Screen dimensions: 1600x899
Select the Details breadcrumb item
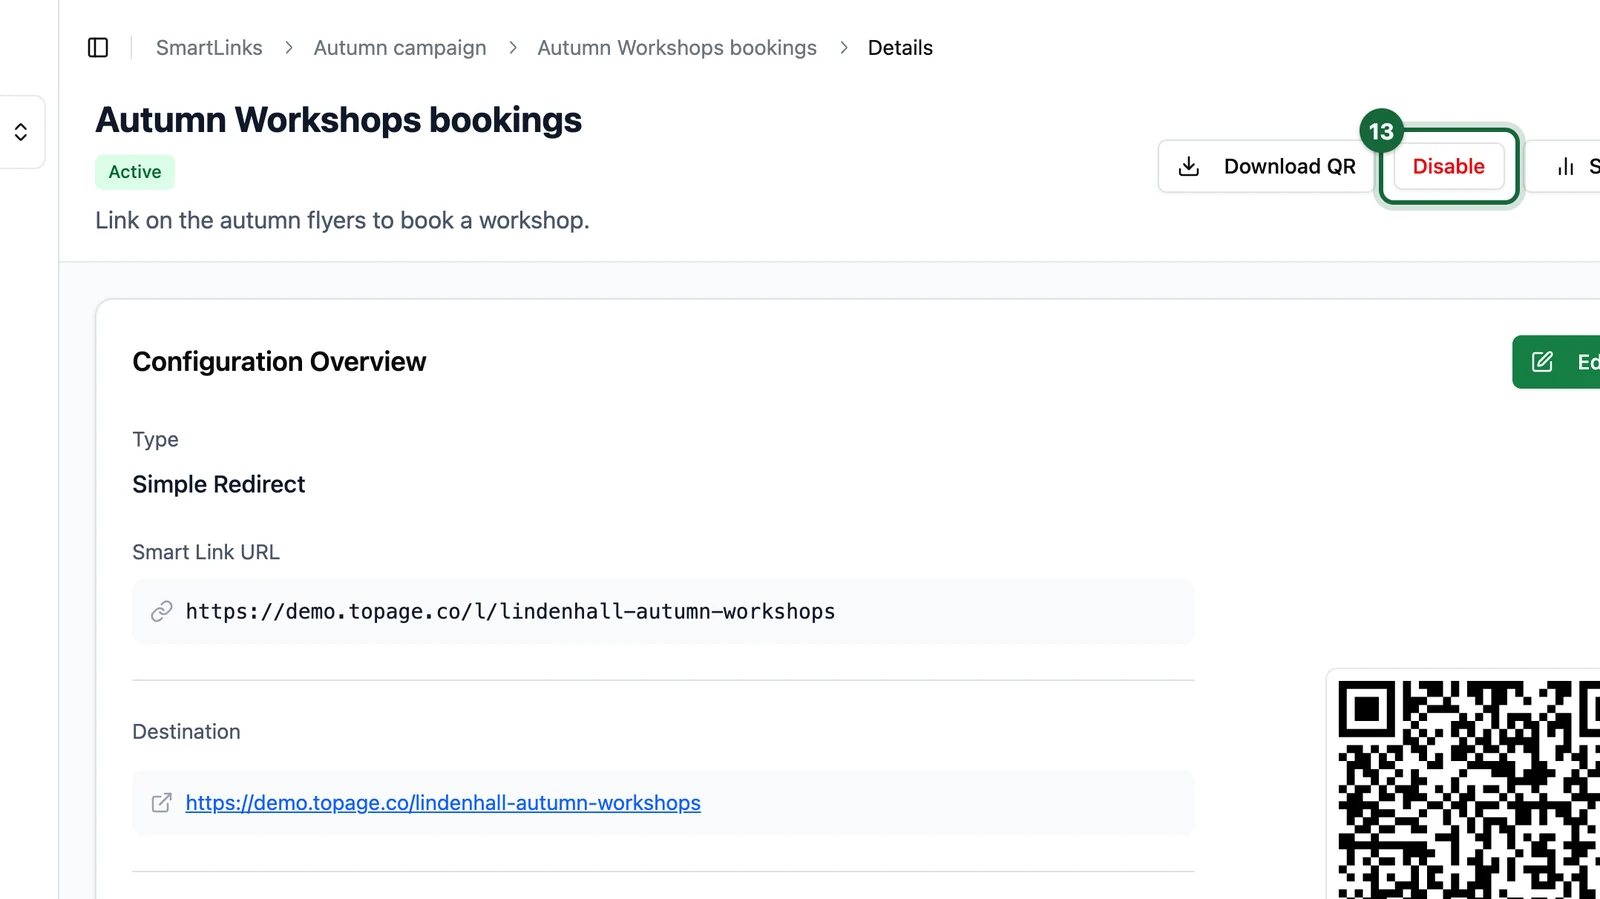coord(900,48)
